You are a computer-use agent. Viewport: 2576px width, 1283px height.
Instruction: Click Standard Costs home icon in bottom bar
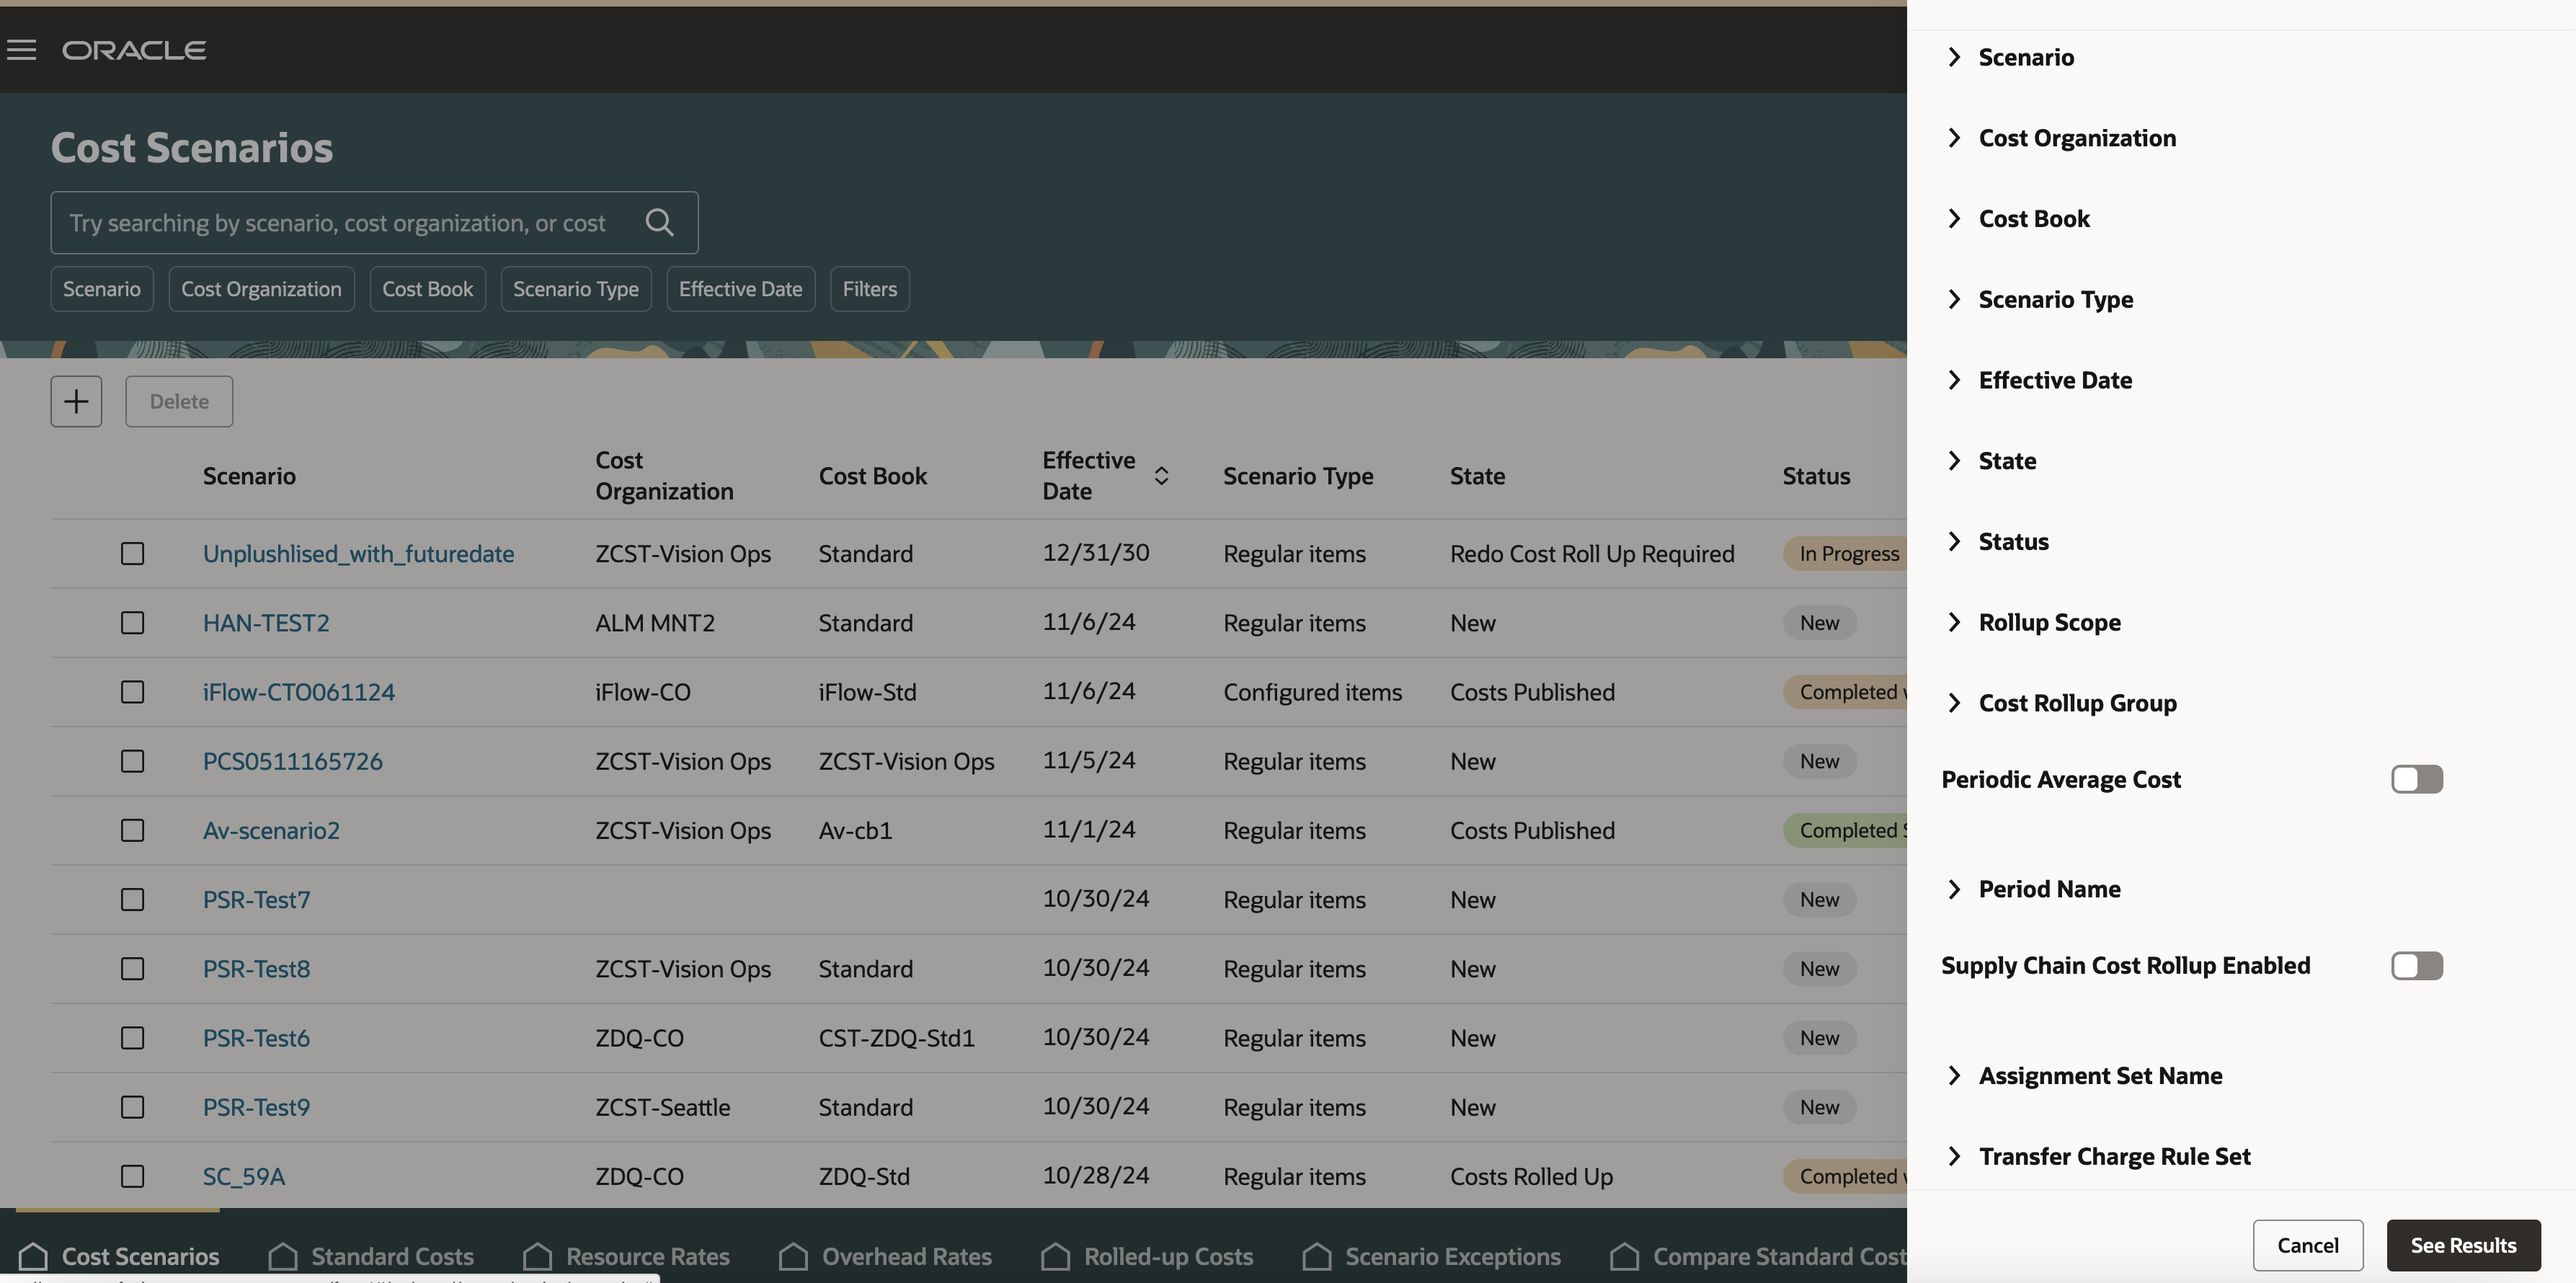[283, 1256]
